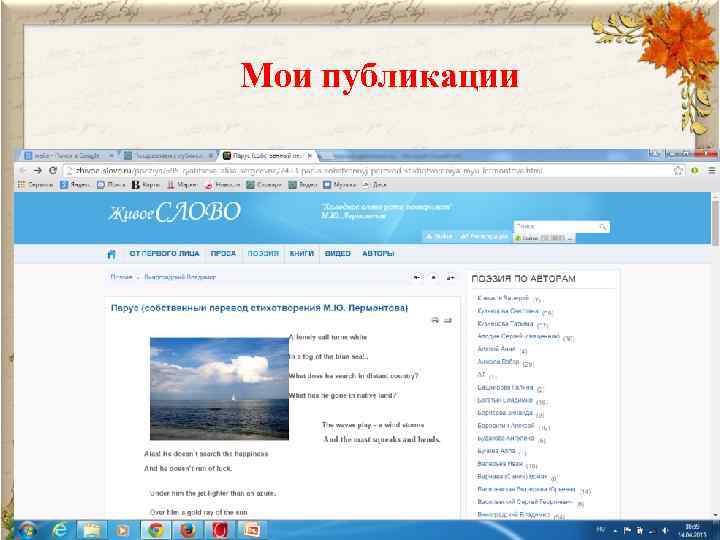Click the ПОЭЗИЯ ПО АВТОРАМ heading
The width and height of the screenshot is (720, 540).
pyautogui.click(x=523, y=279)
